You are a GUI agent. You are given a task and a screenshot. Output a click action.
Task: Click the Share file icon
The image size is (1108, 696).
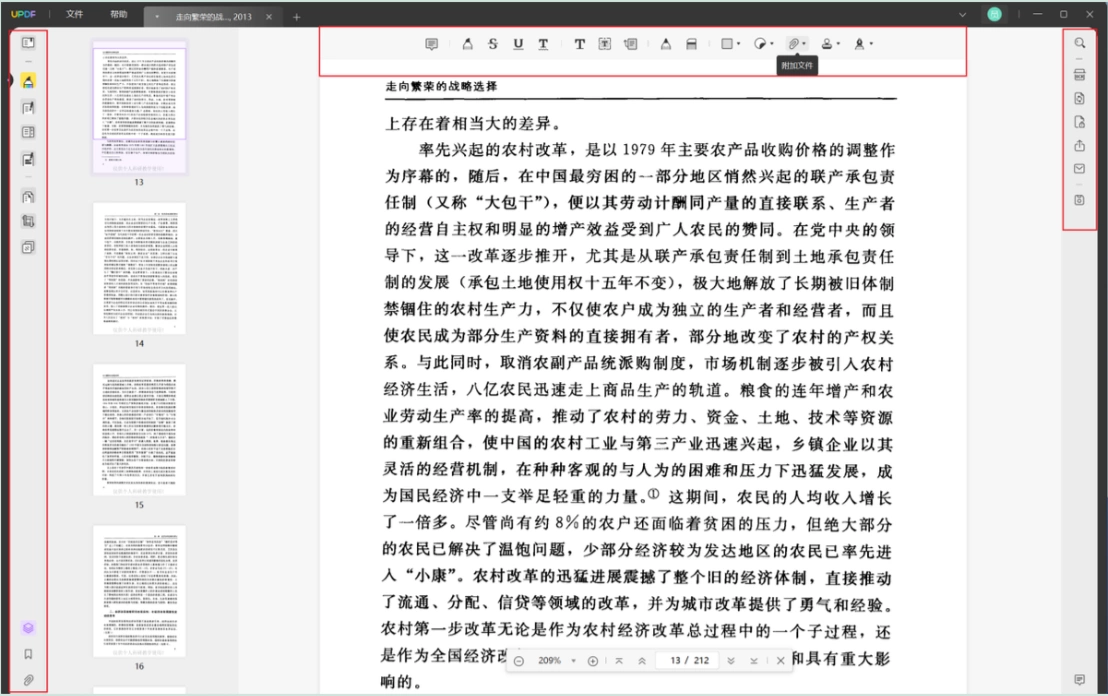[1080, 146]
